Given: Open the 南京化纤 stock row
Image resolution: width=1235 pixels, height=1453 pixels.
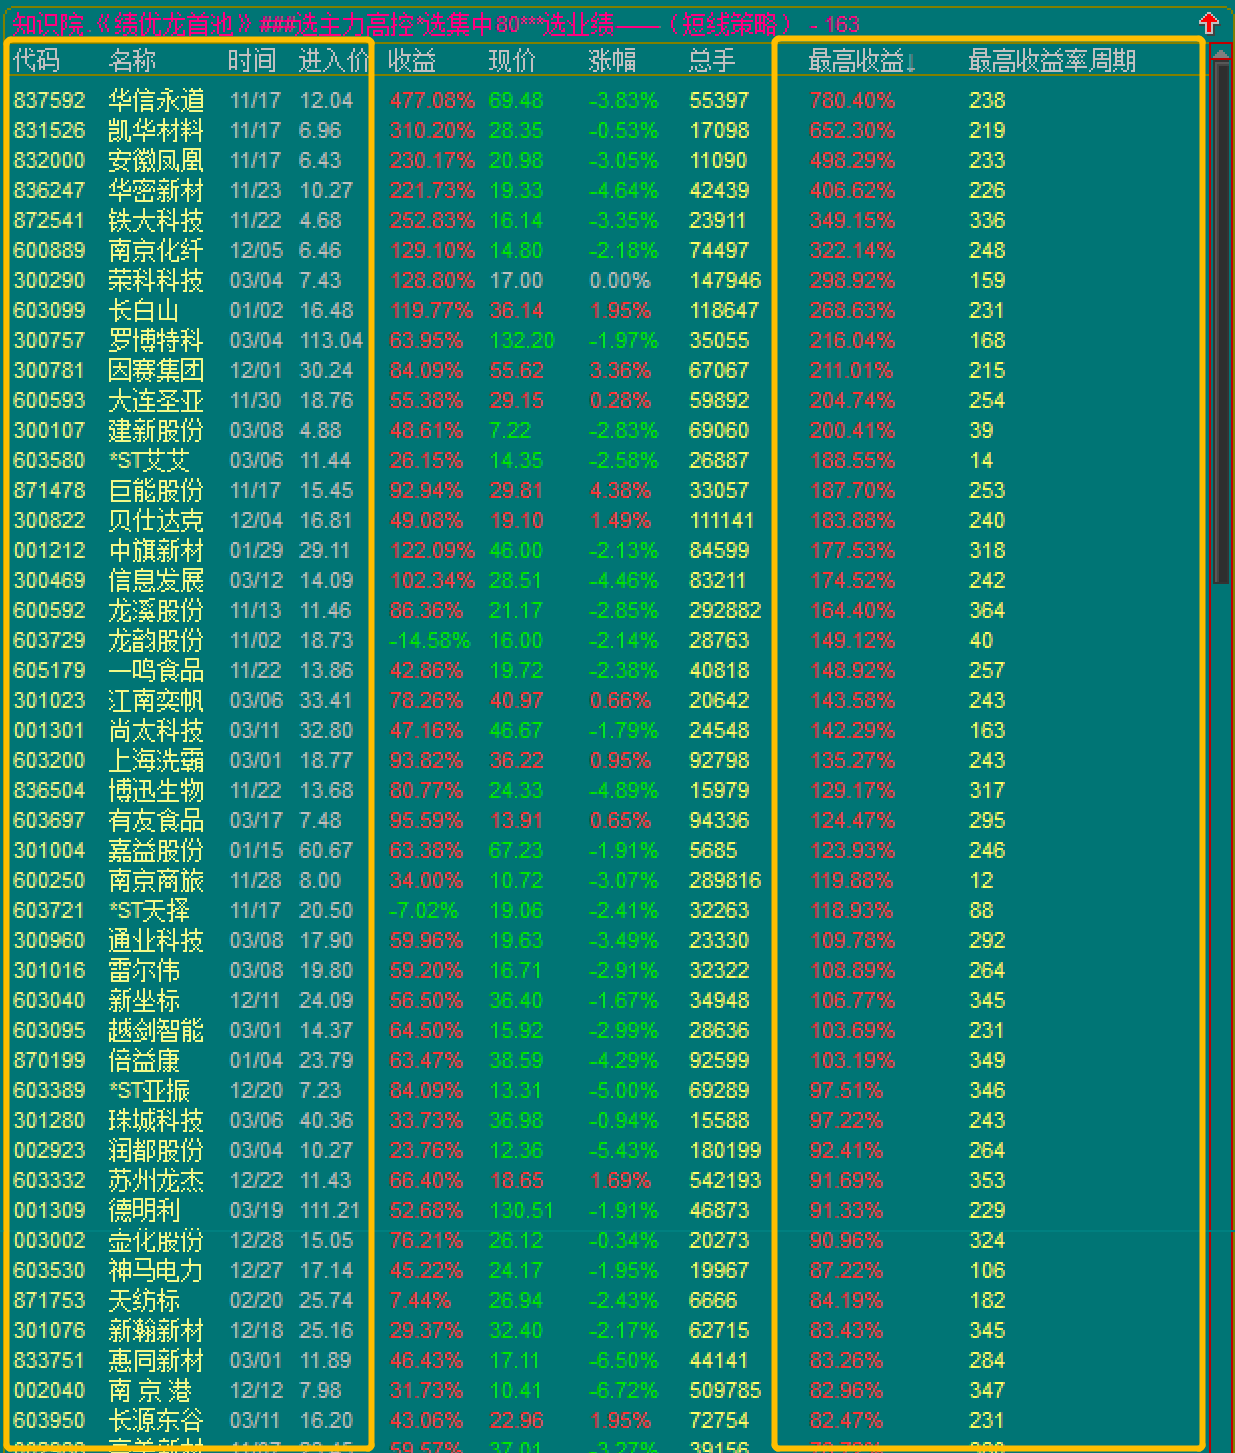Looking at the screenshot, I should click(x=157, y=250).
